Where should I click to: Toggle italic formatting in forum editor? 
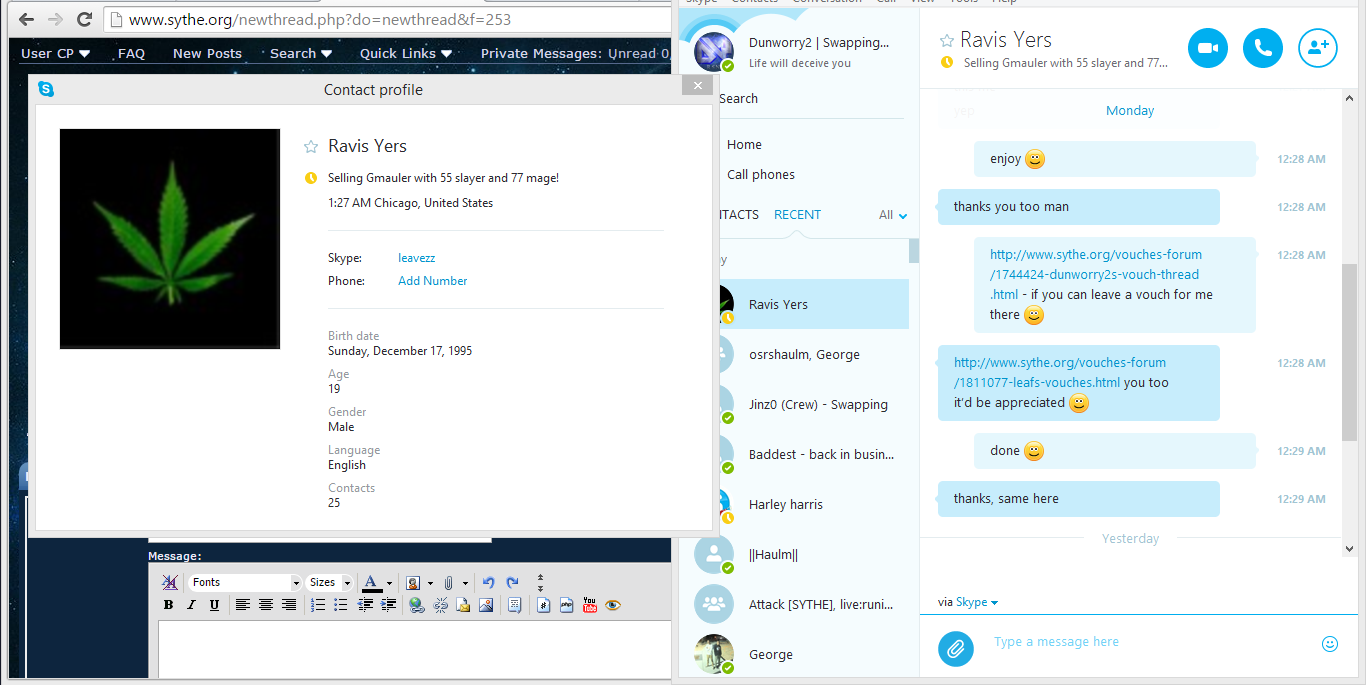(x=191, y=605)
